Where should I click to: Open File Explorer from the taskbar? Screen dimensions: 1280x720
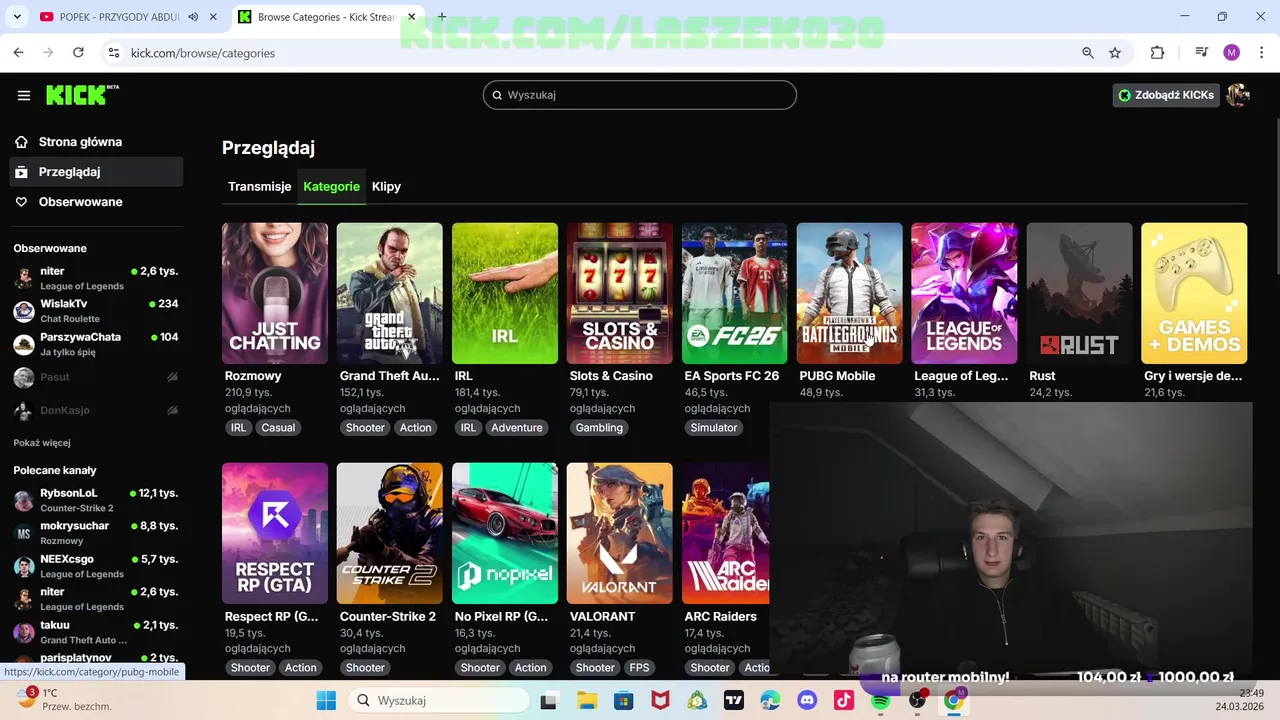click(x=586, y=701)
